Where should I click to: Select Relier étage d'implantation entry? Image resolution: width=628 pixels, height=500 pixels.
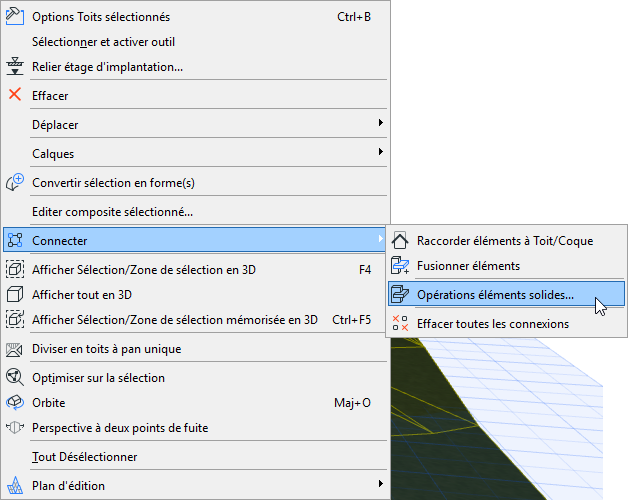pyautogui.click(x=195, y=67)
